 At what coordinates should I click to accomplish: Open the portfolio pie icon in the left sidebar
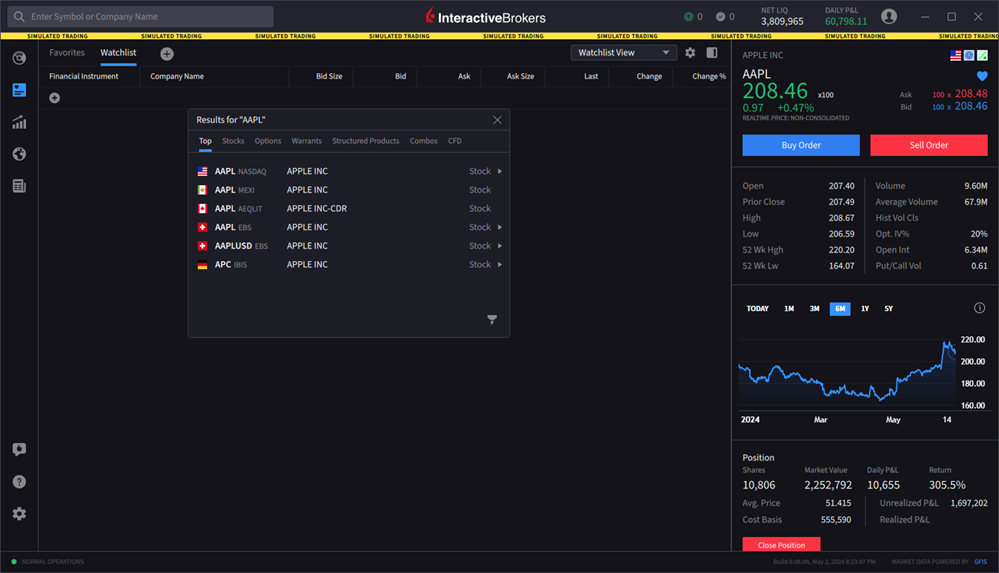point(19,58)
